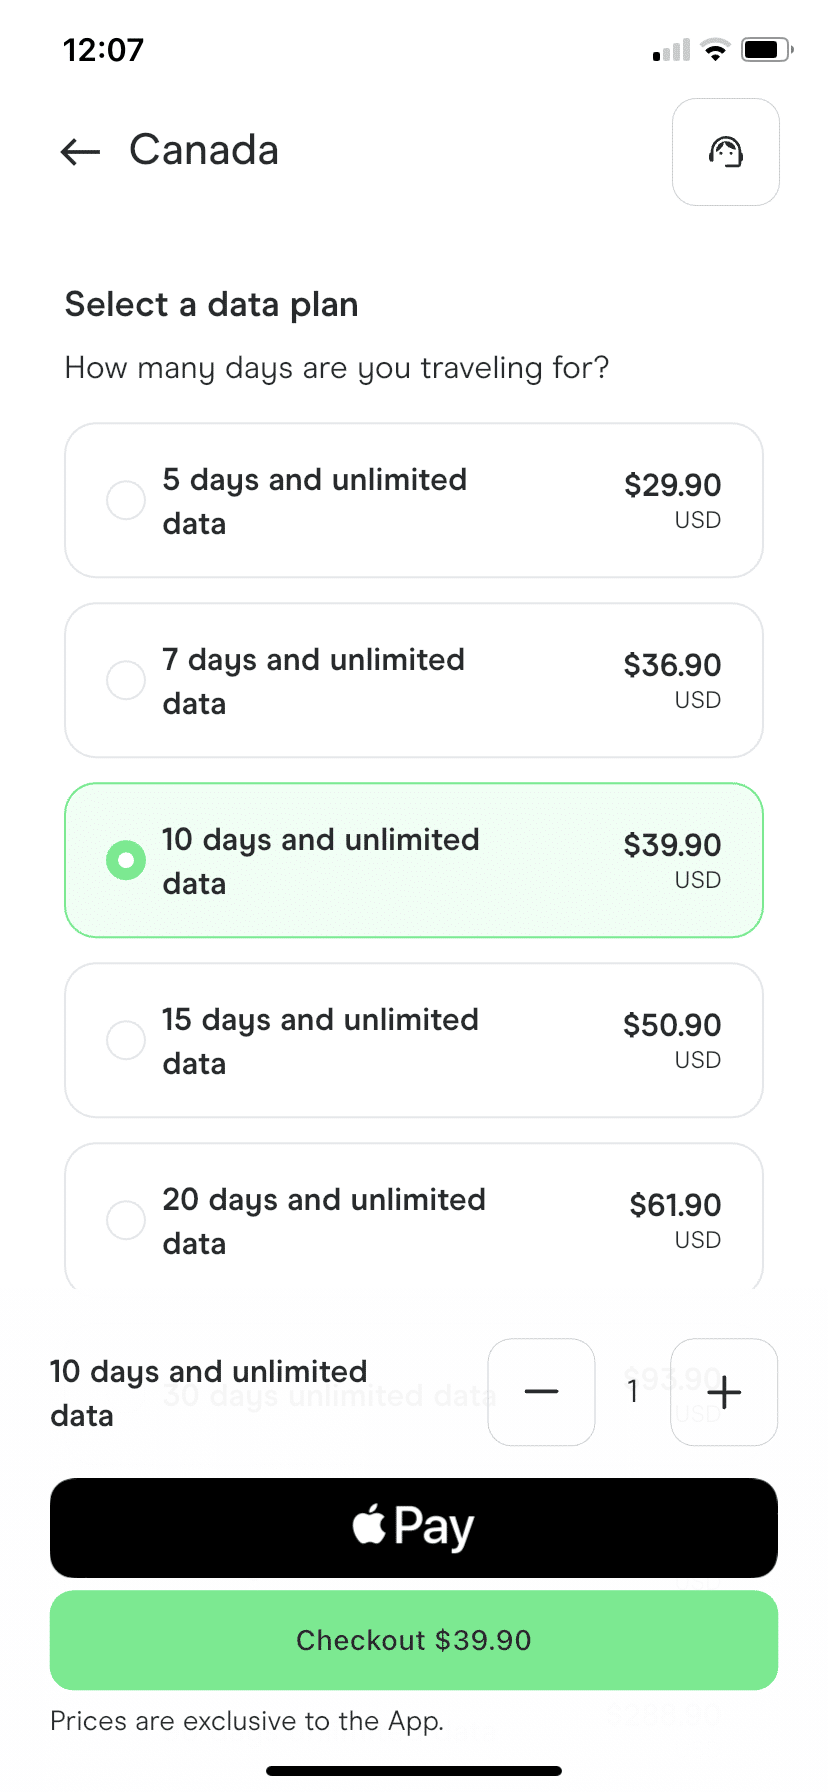The height and width of the screenshot is (1792, 828).
Task: Choose the 15 days plan radio button
Action: point(126,1040)
